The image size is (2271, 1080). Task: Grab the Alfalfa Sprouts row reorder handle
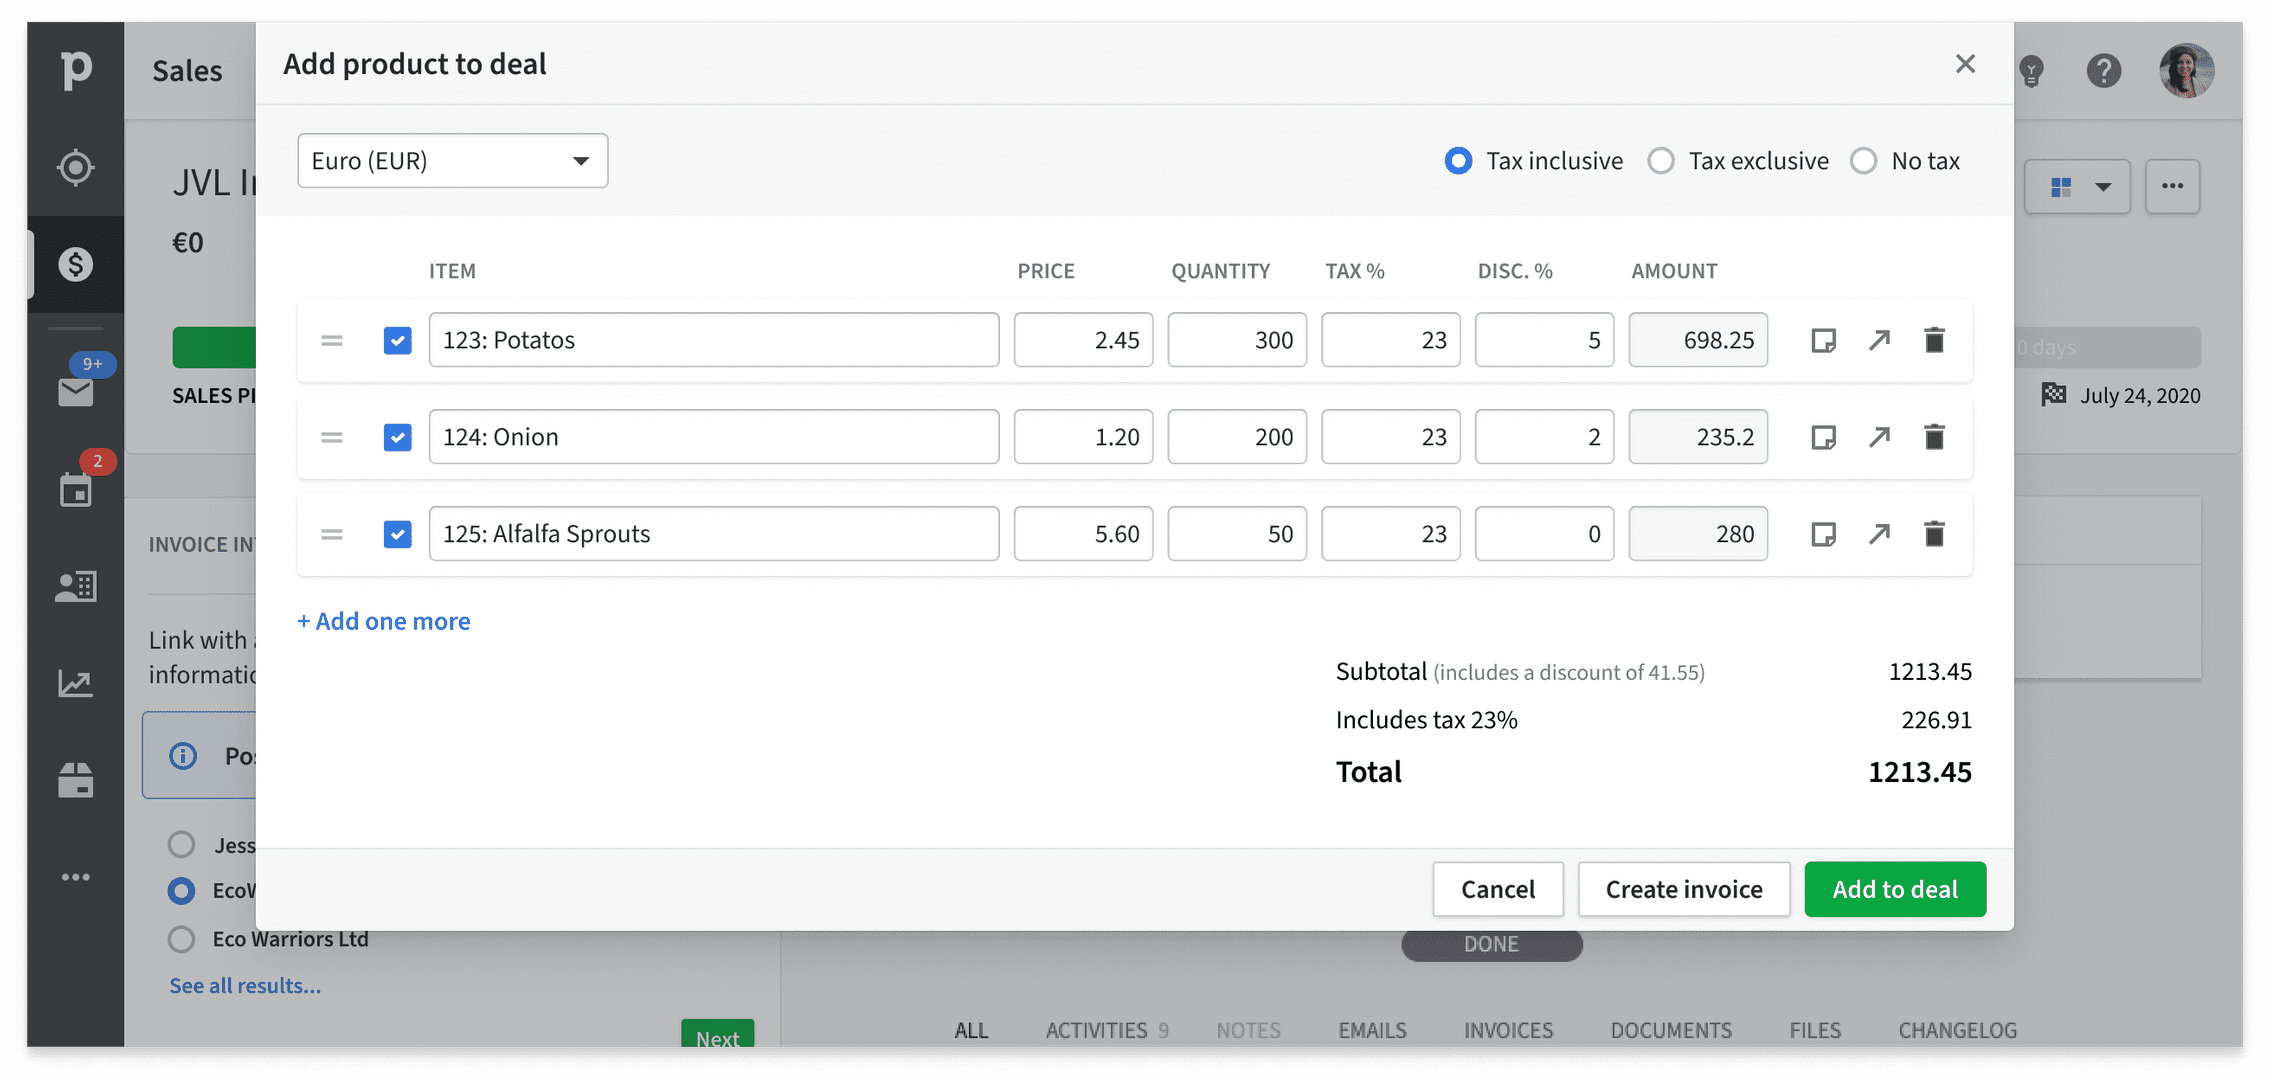[332, 535]
